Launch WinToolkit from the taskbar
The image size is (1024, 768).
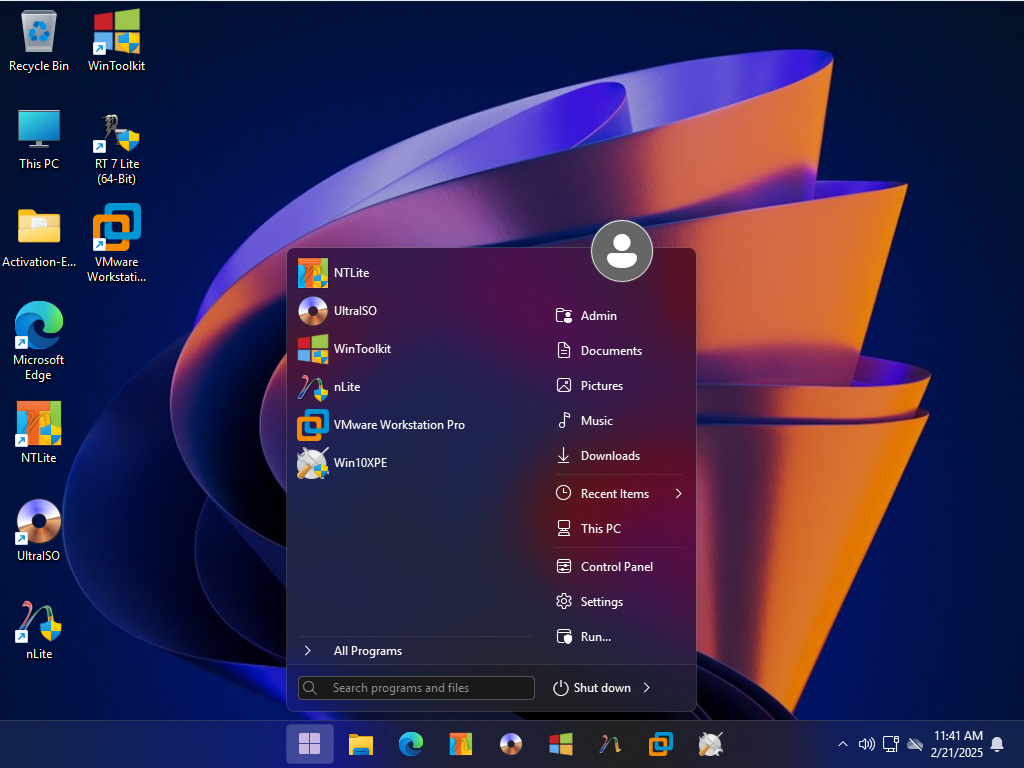pyautogui.click(x=561, y=744)
